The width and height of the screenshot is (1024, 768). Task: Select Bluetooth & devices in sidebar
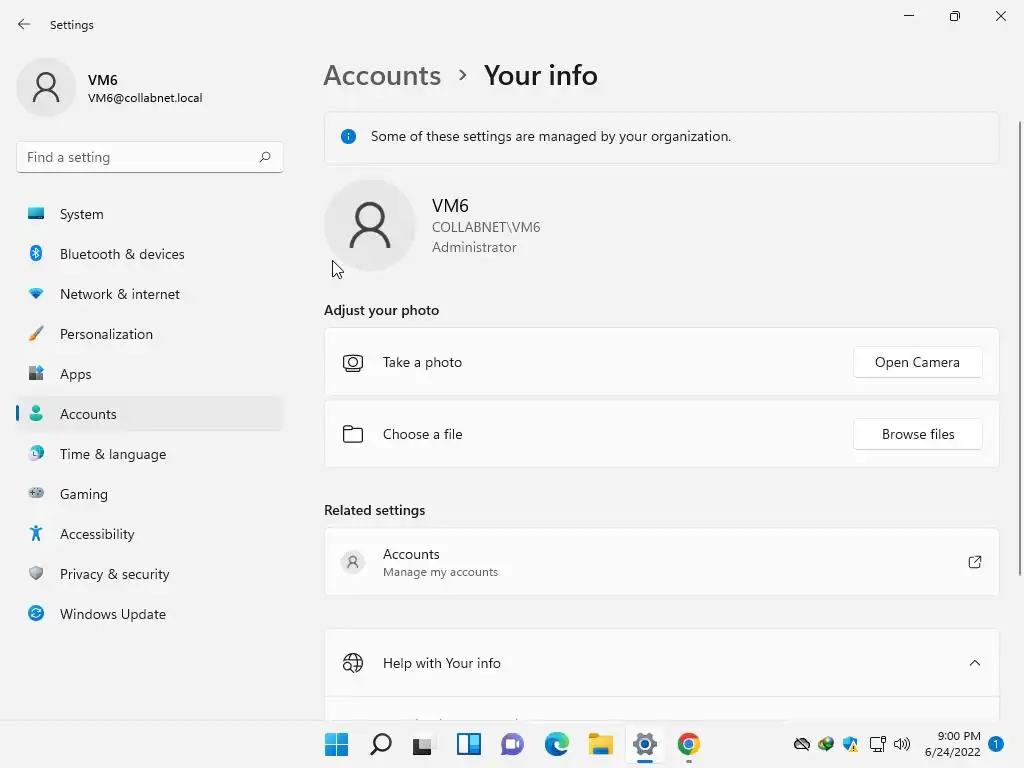150,254
